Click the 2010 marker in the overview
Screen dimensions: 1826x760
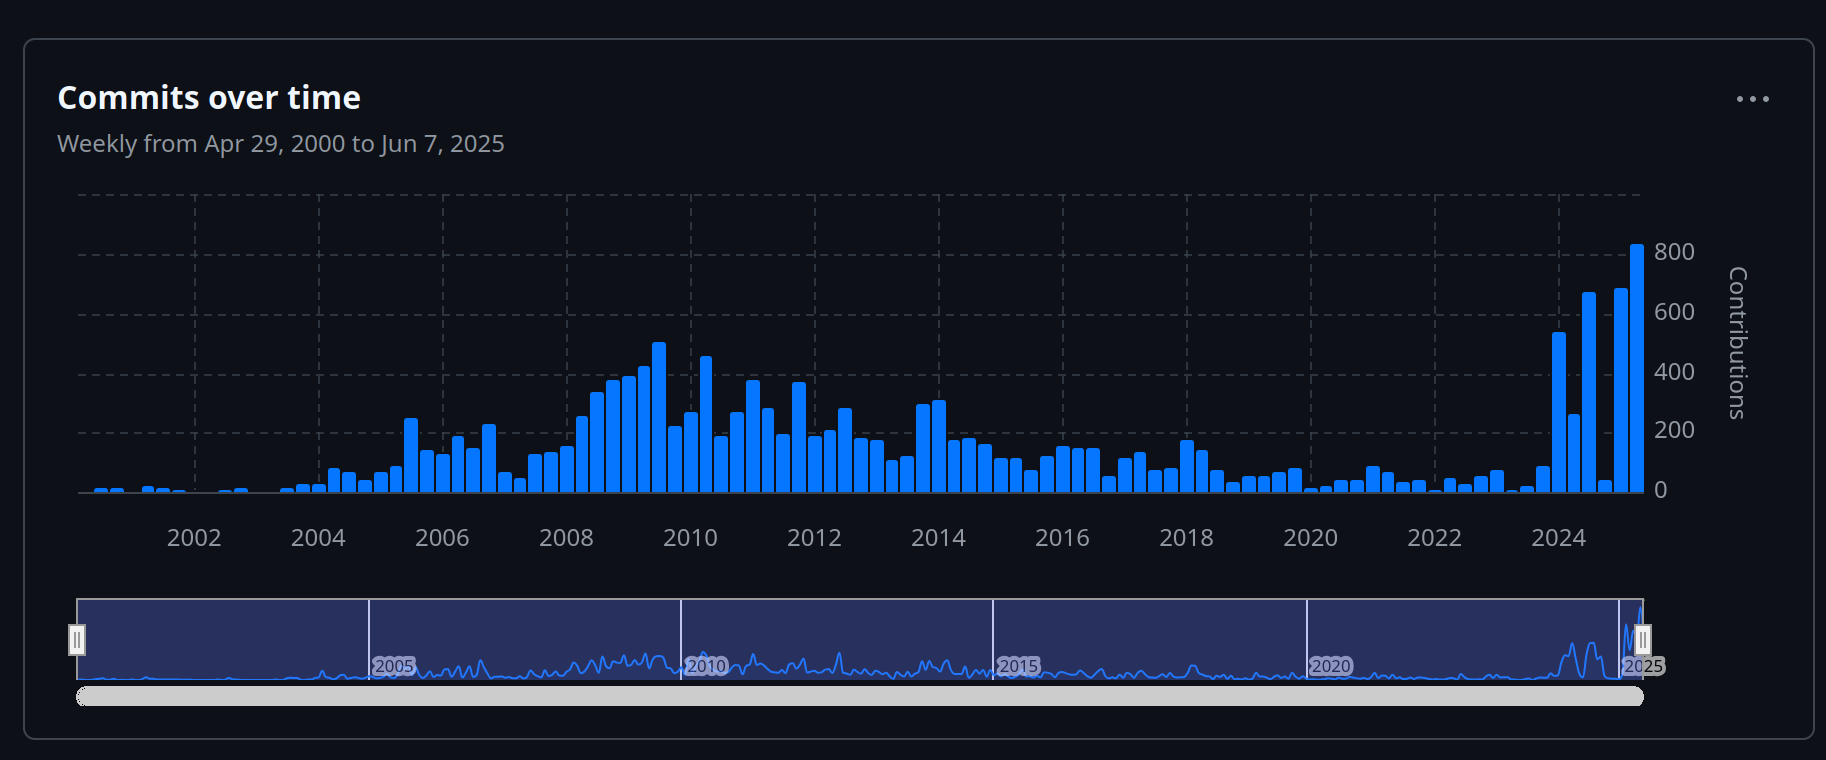(706, 666)
